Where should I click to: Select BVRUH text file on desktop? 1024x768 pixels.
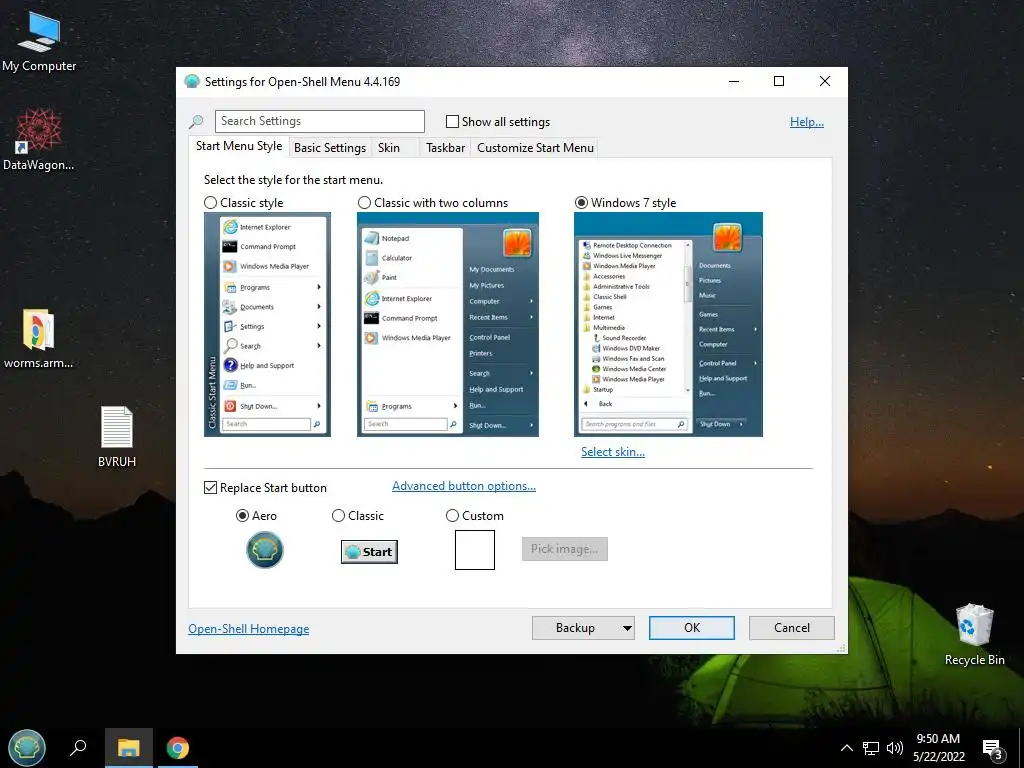117,437
